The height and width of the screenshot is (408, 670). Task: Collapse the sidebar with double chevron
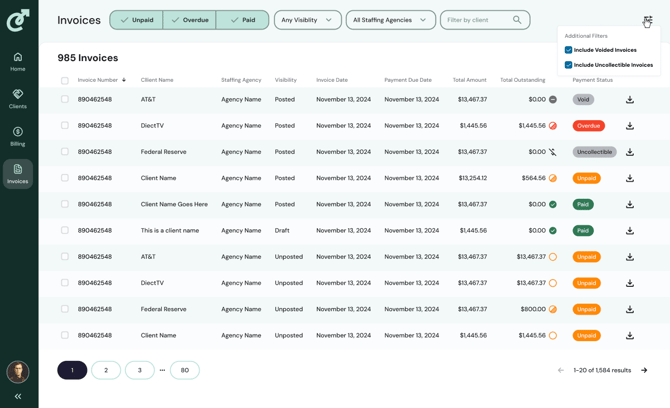[18, 396]
